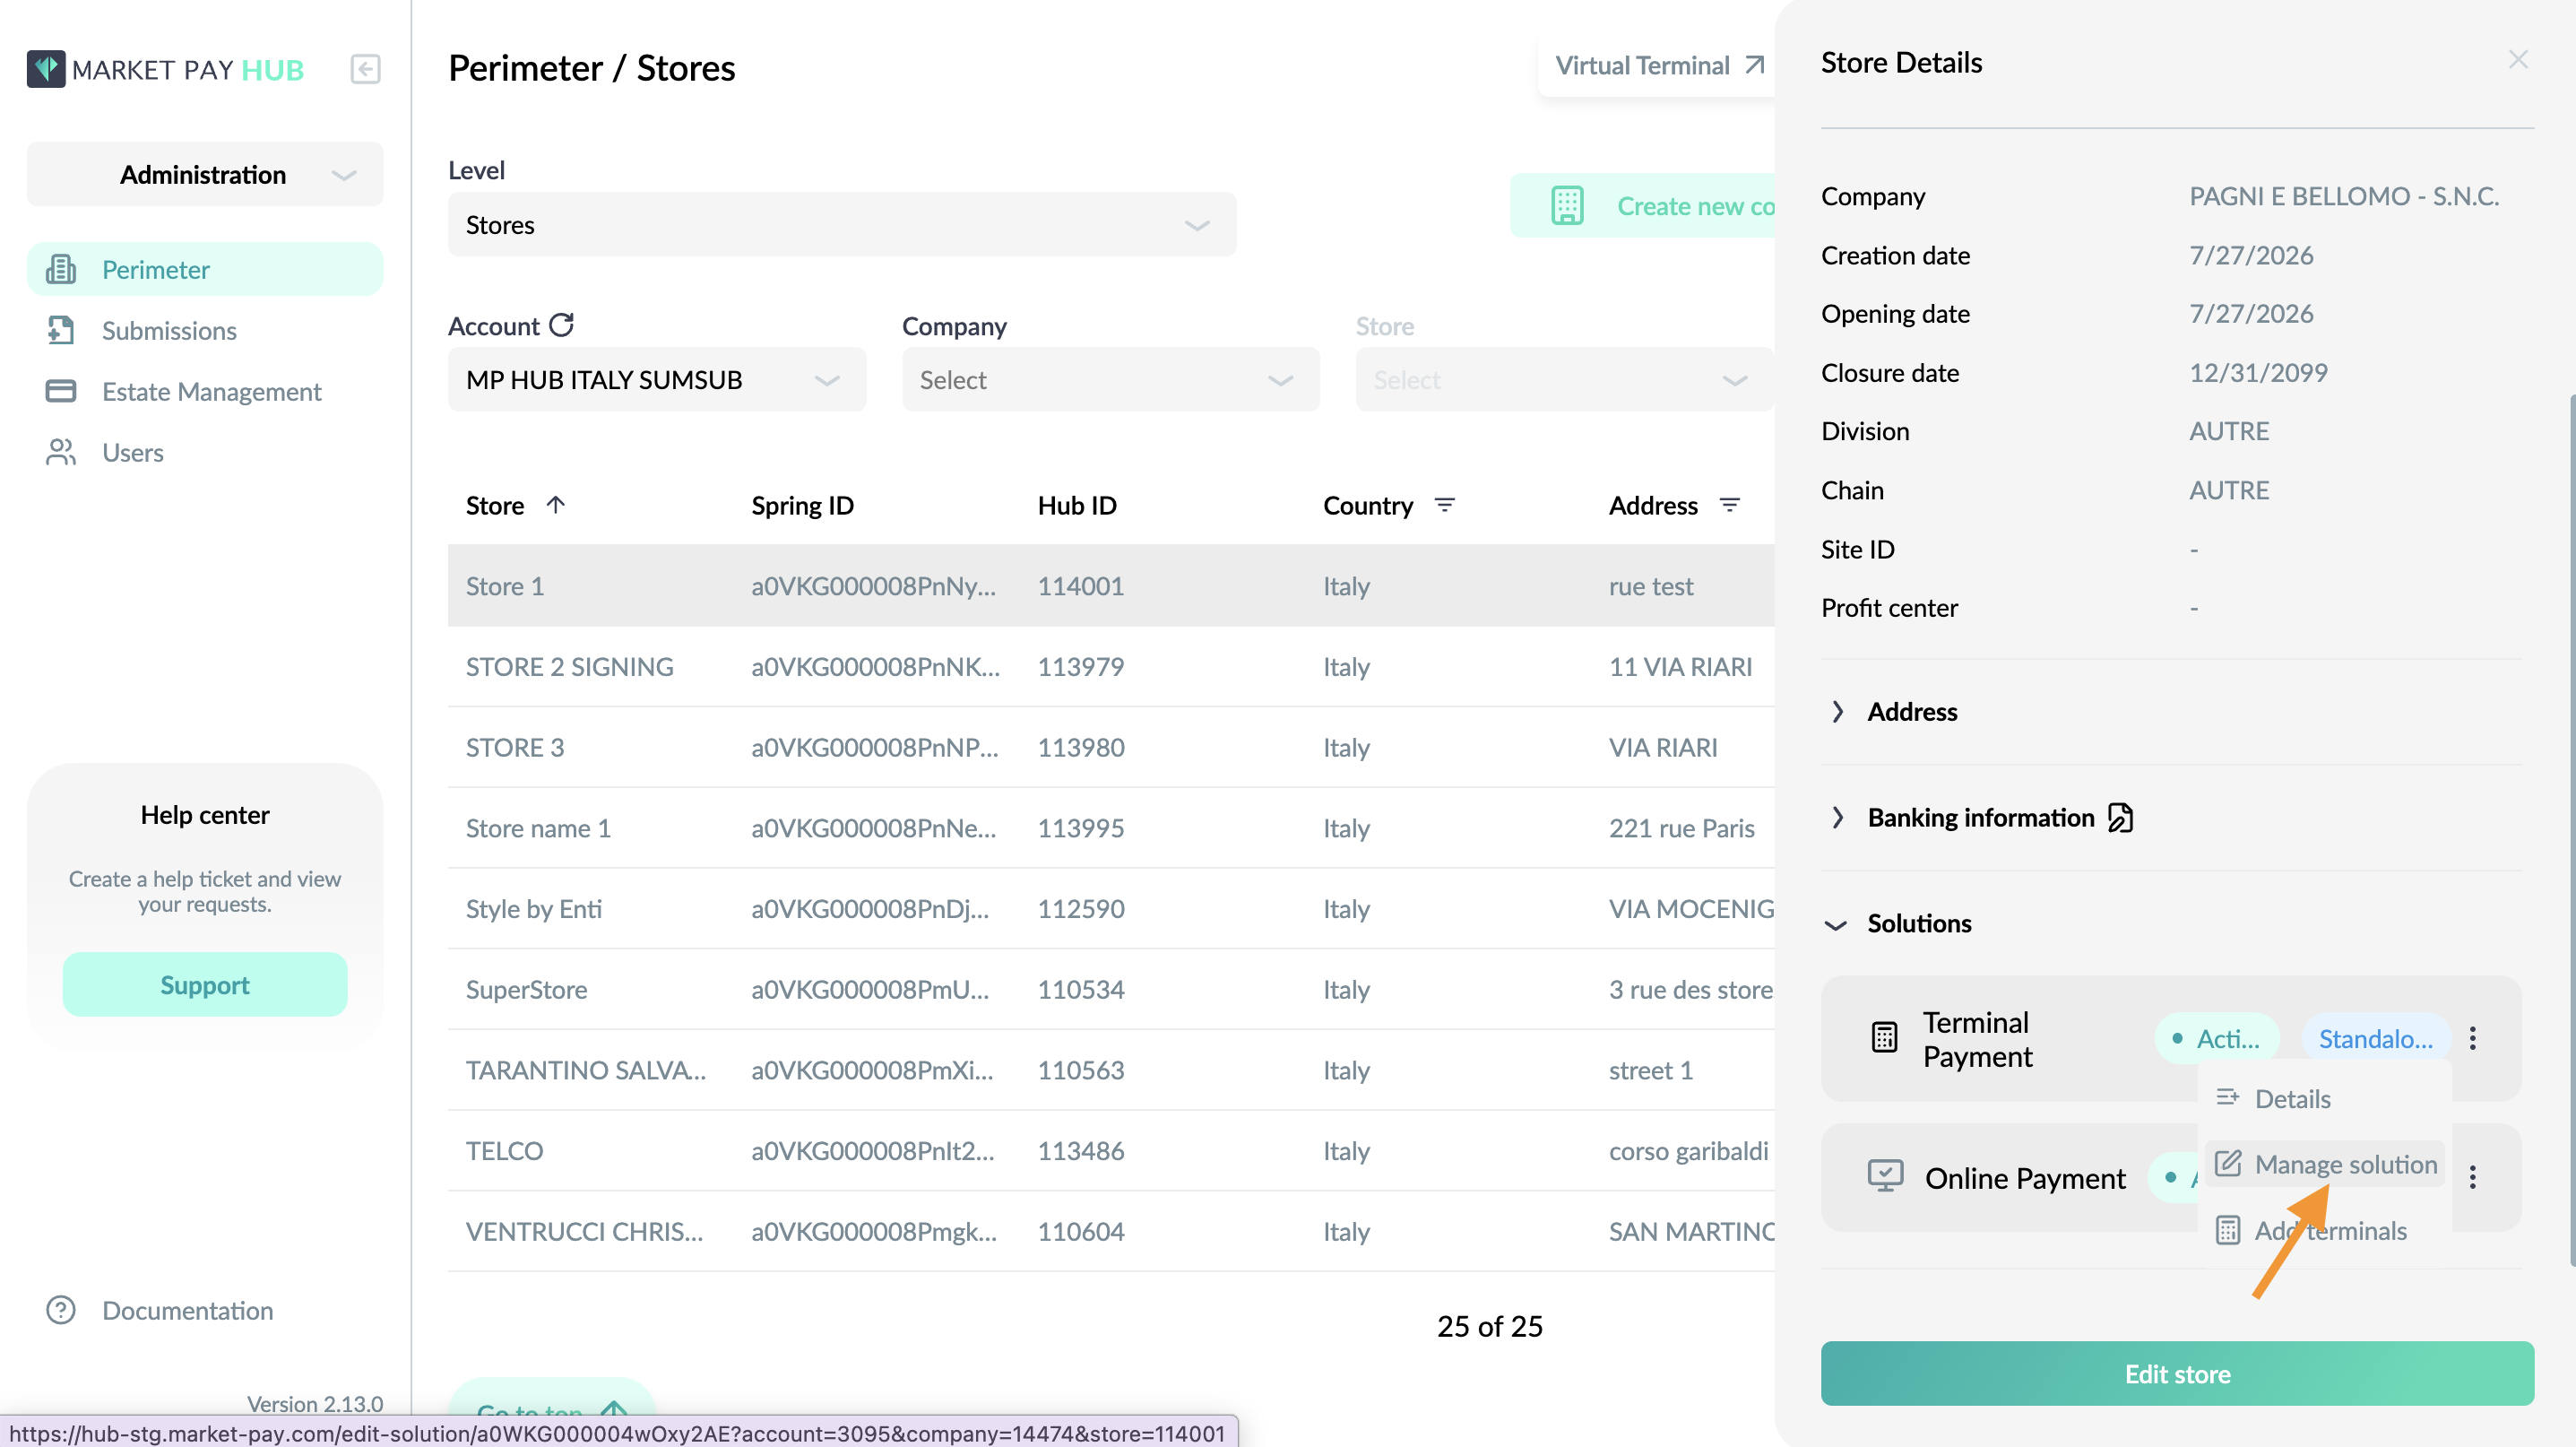The image size is (2576, 1447).
Task: Click the Details menu list icon
Action: pyautogui.click(x=2227, y=1097)
